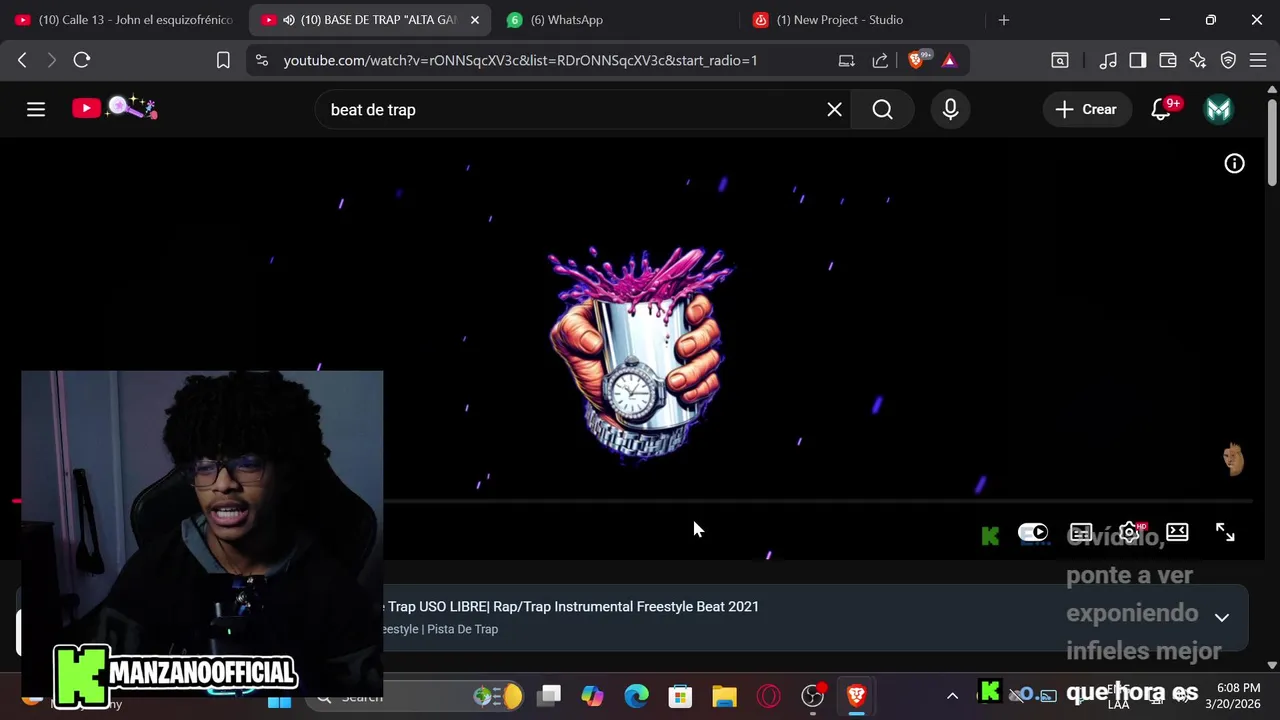This screenshot has height=720, width=1280.
Task: Open Leo AI sparkle icon
Action: click(1198, 60)
